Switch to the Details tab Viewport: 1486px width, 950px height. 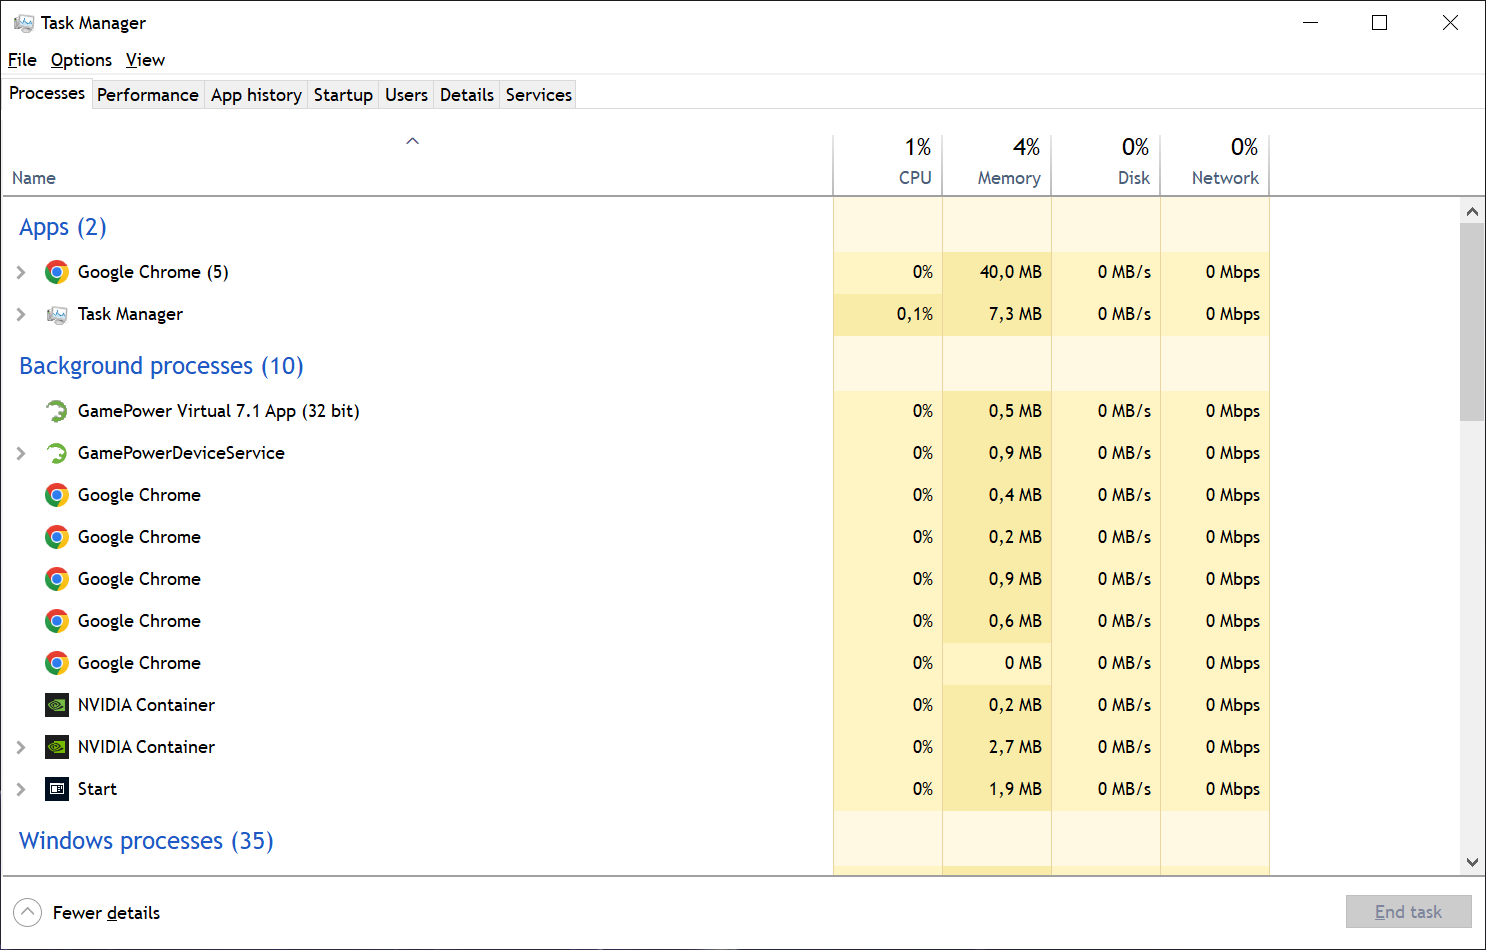(467, 95)
